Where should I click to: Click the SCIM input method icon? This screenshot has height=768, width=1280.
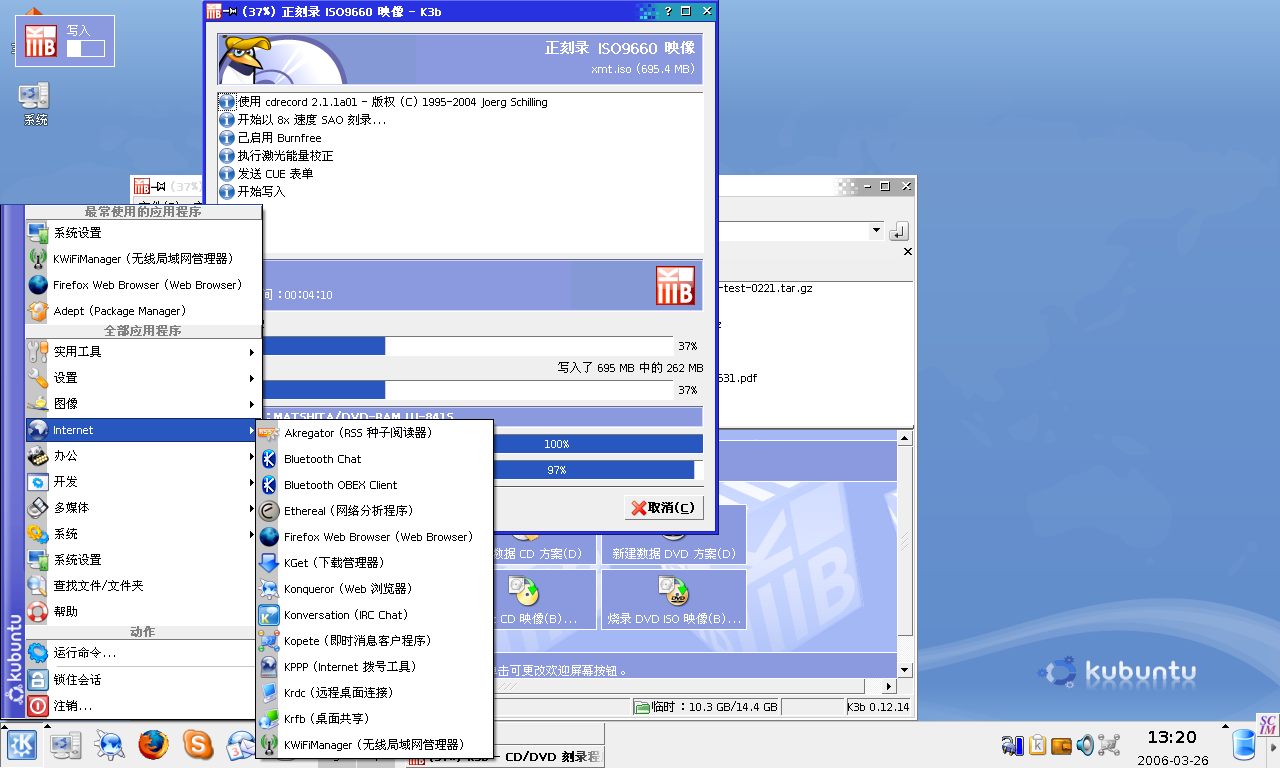[1267, 725]
